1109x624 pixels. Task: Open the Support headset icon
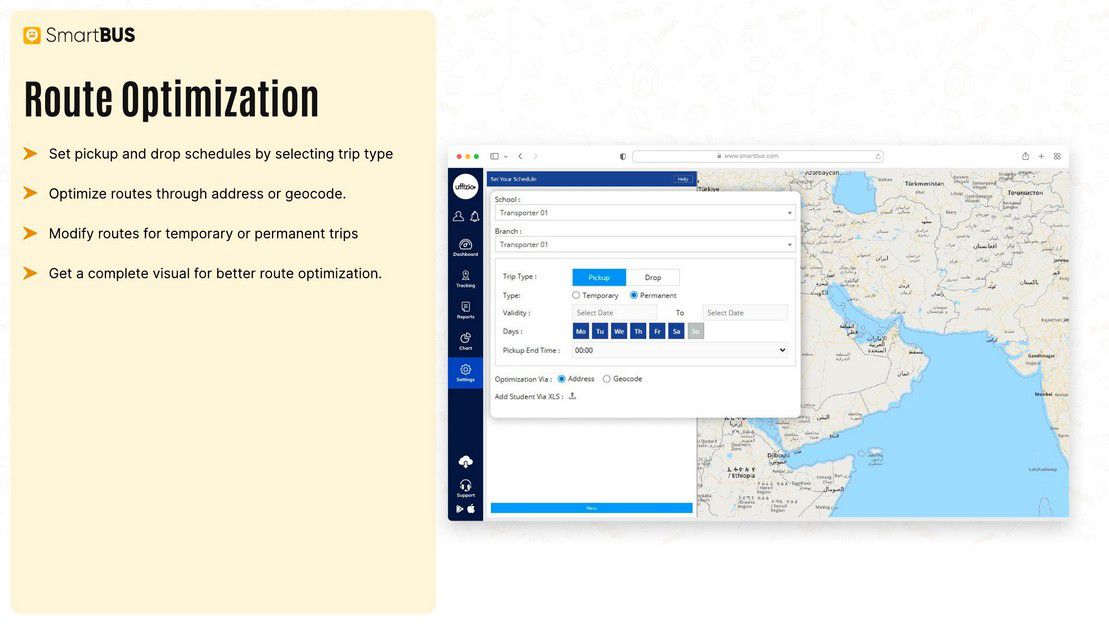click(x=465, y=488)
